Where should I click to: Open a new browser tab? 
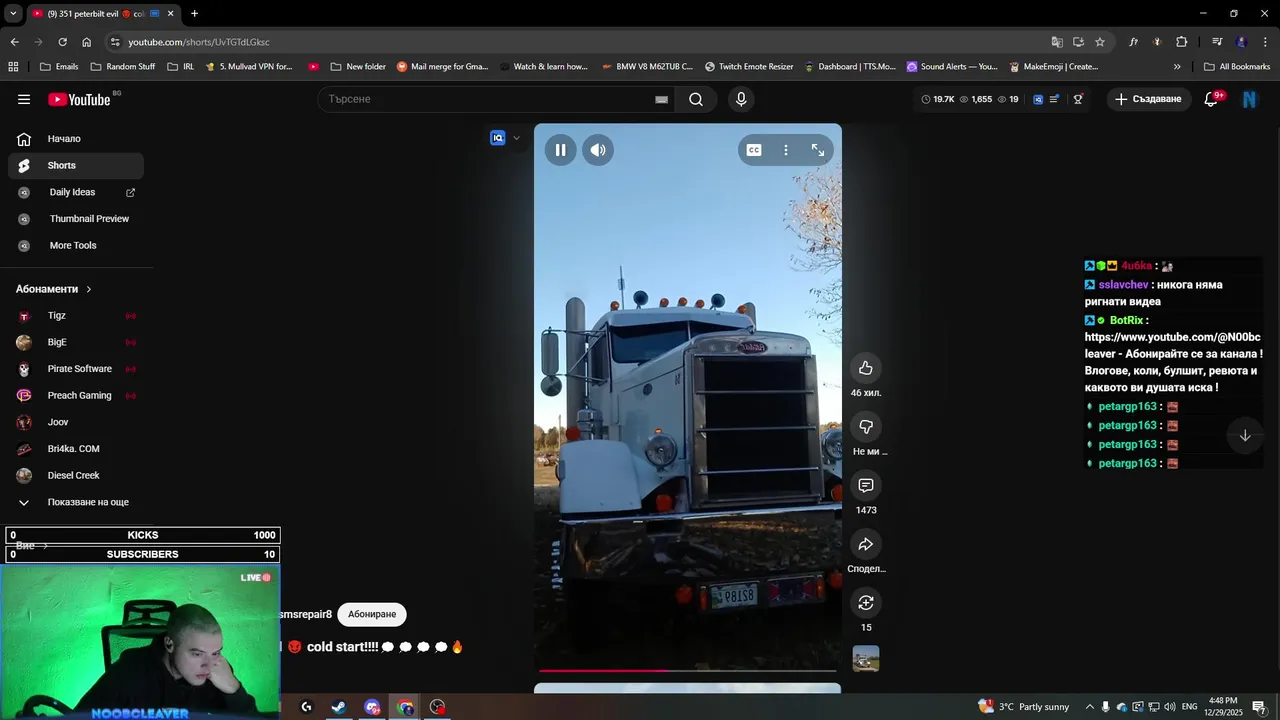[x=194, y=13]
